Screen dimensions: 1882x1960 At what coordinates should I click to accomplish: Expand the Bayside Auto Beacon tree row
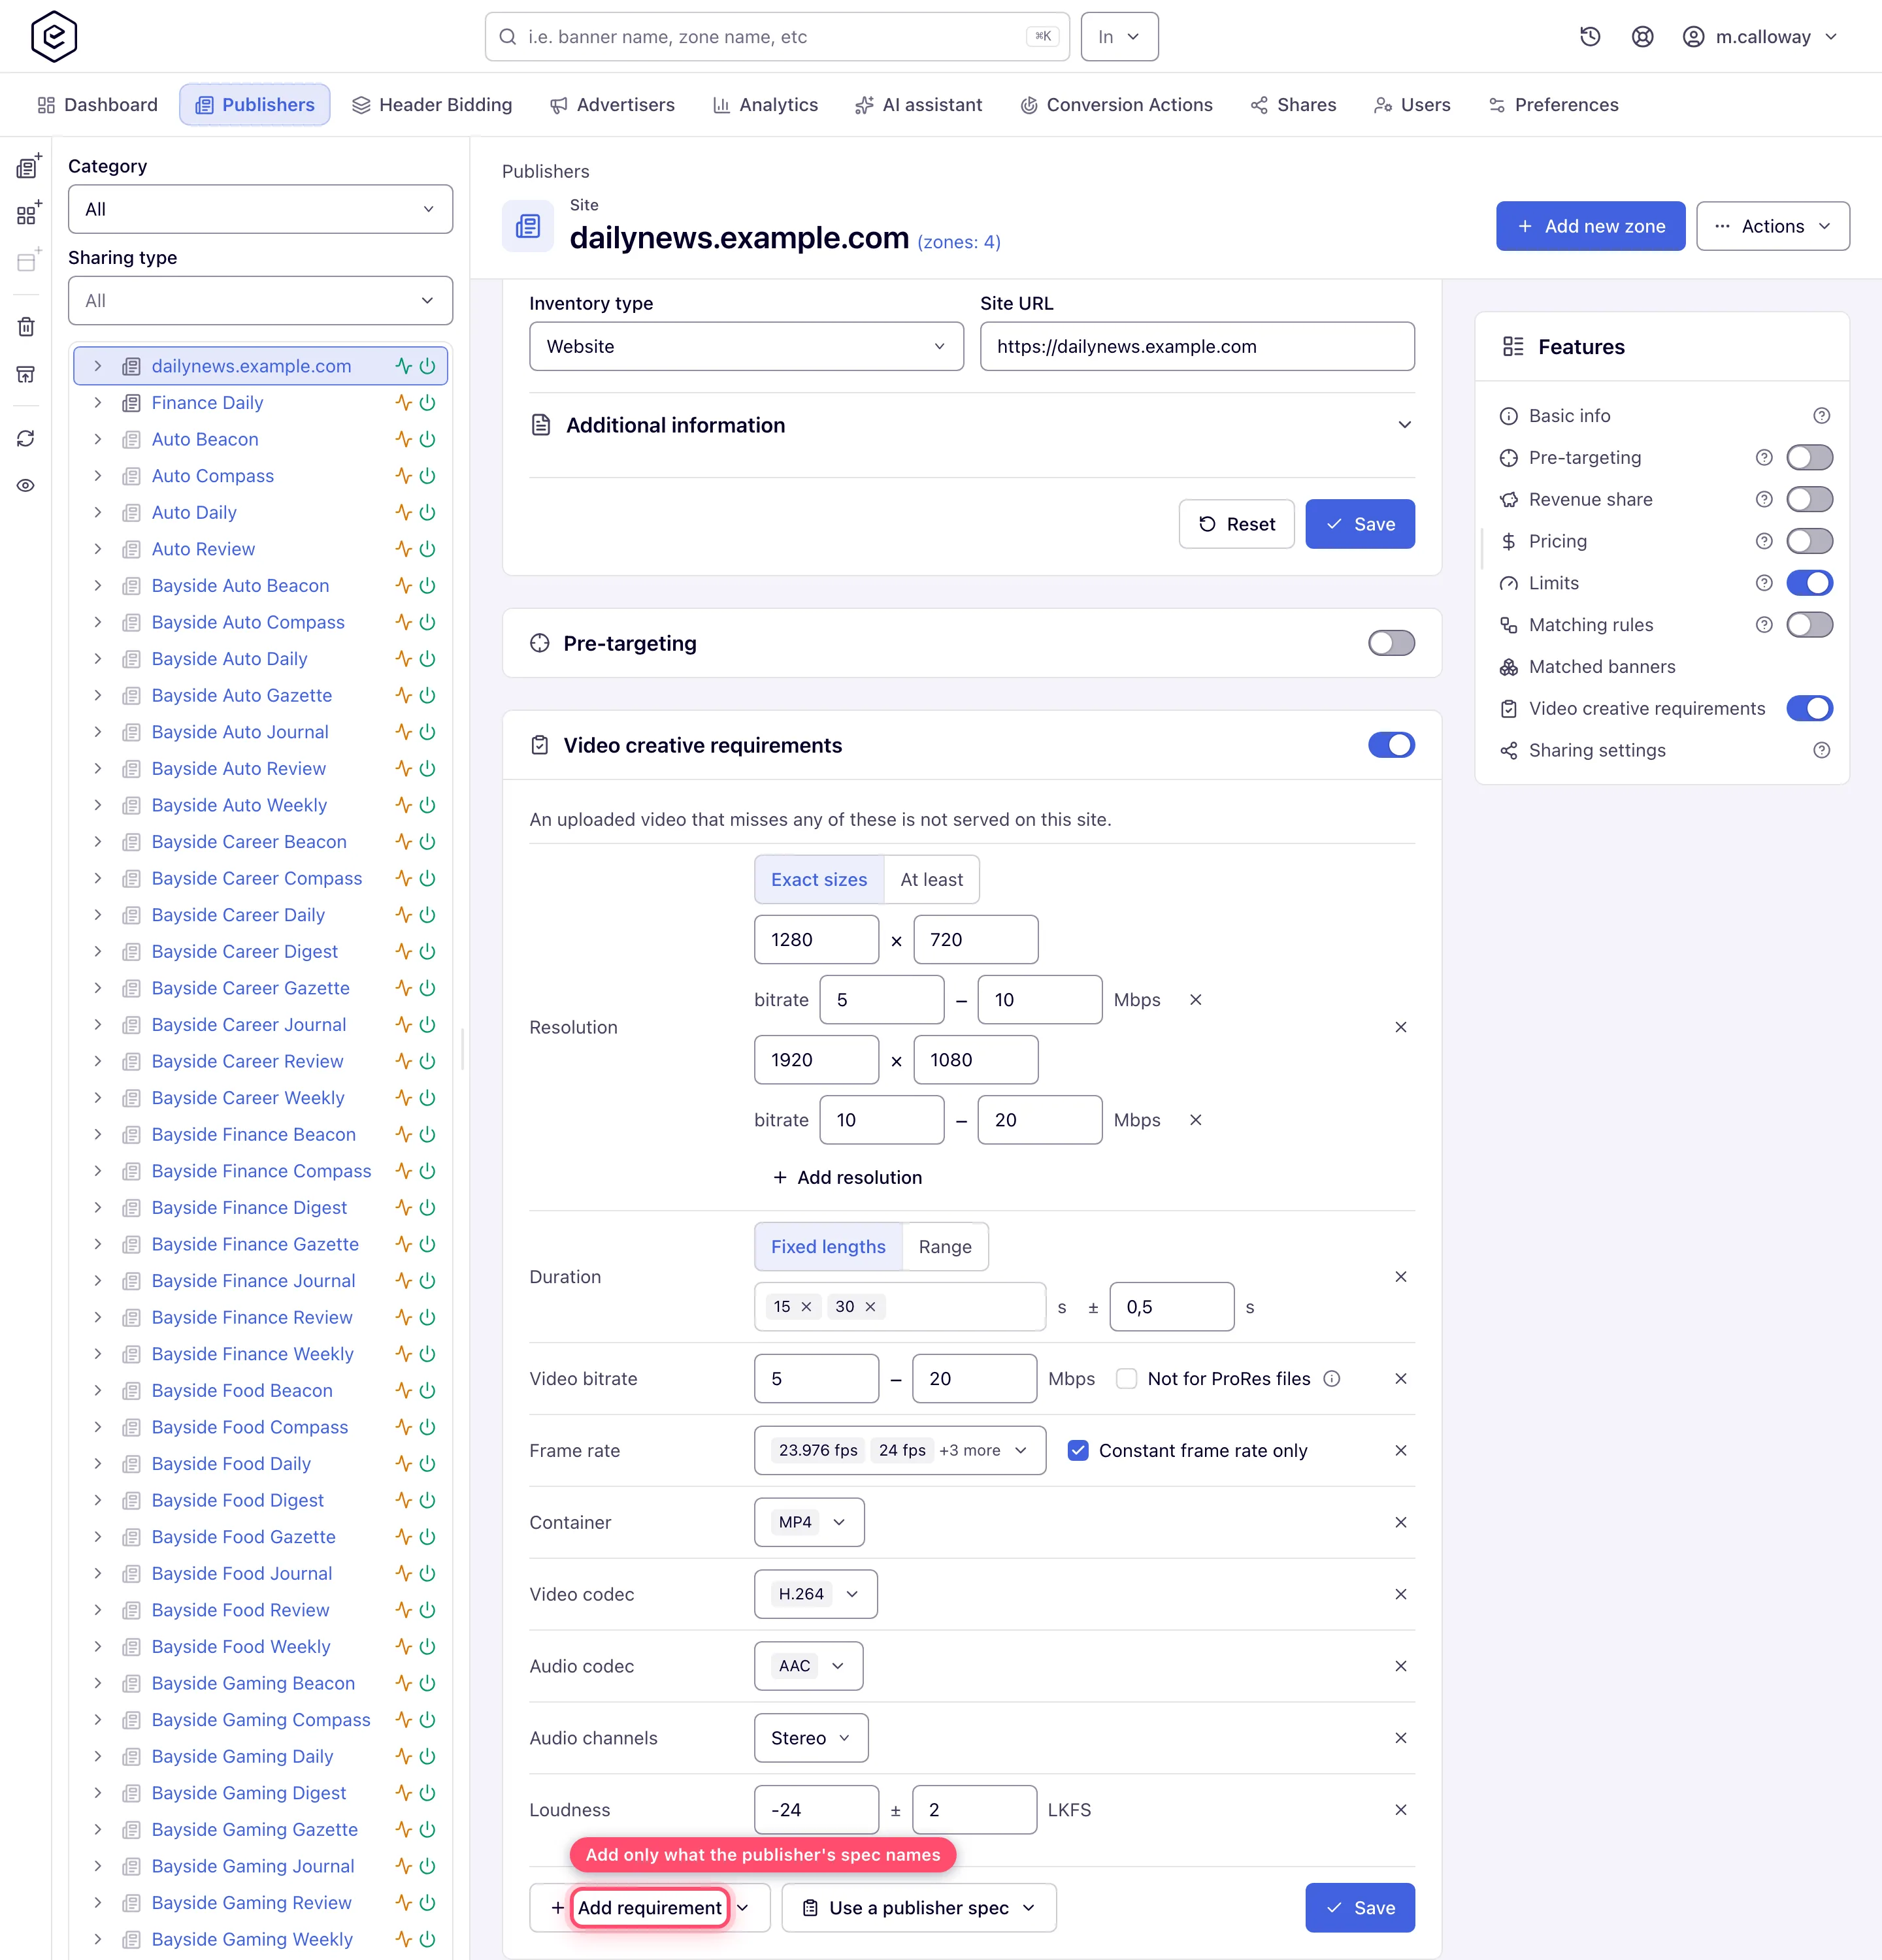pos(97,586)
